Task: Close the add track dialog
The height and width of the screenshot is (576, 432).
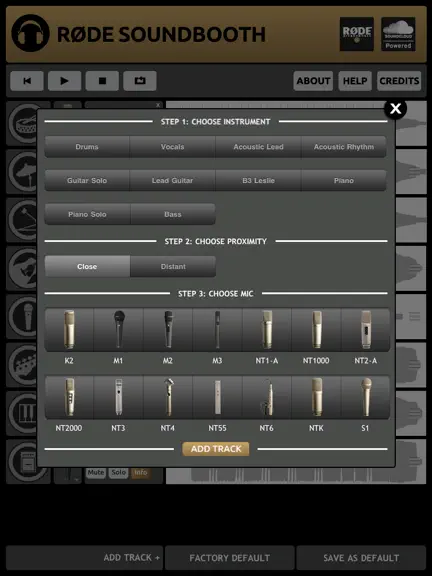Action: pos(395,108)
